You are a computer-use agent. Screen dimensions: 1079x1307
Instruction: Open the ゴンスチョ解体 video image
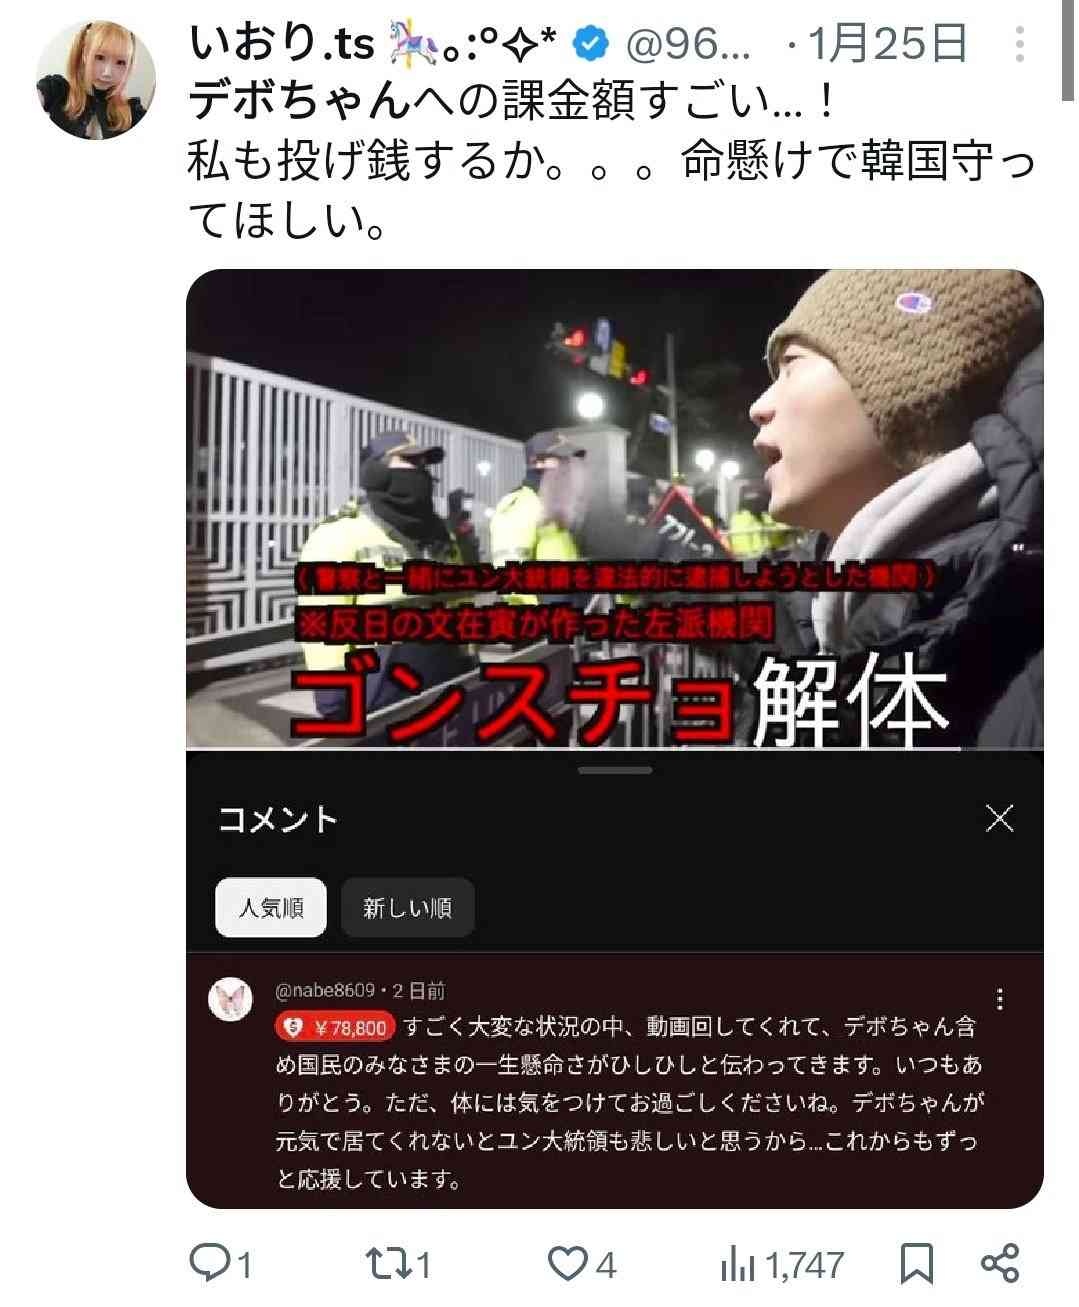pos(615,508)
